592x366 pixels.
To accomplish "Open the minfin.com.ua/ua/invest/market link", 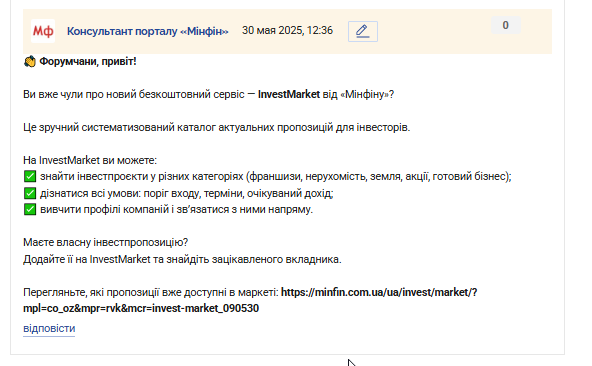I will coord(379,292).
